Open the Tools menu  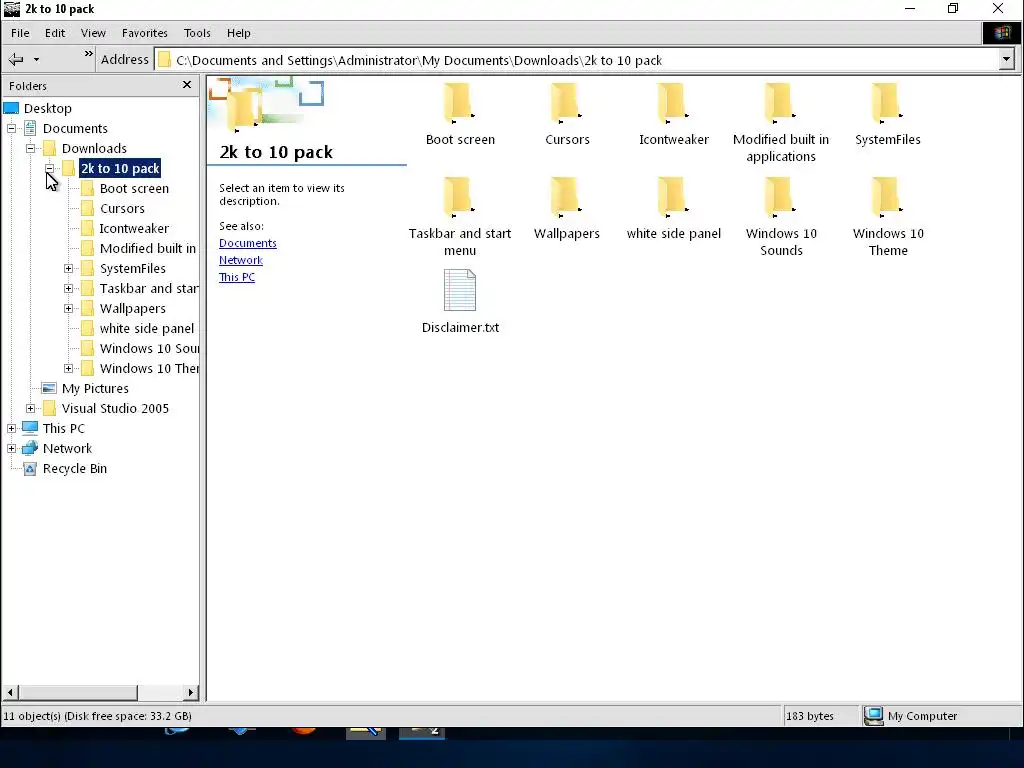coord(197,33)
